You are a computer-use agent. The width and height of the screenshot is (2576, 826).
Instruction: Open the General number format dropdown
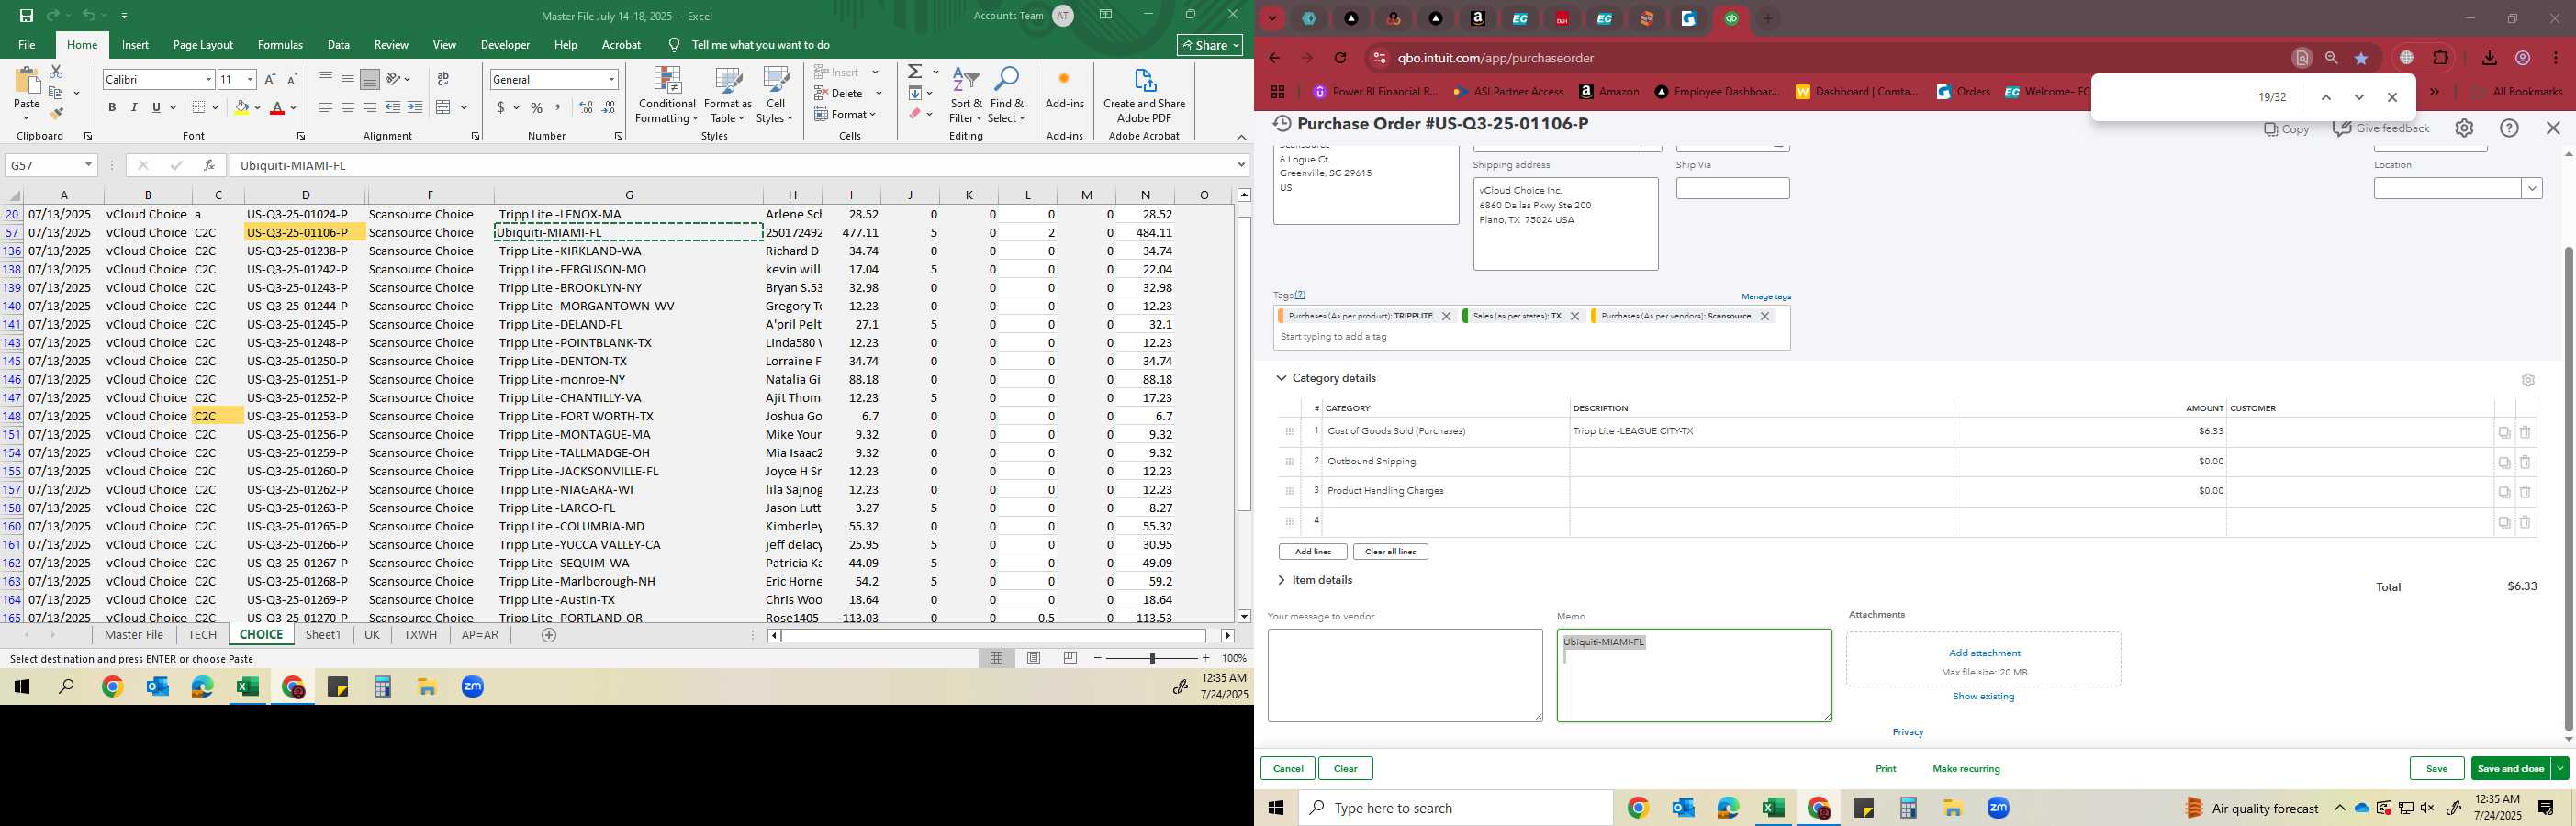click(611, 79)
